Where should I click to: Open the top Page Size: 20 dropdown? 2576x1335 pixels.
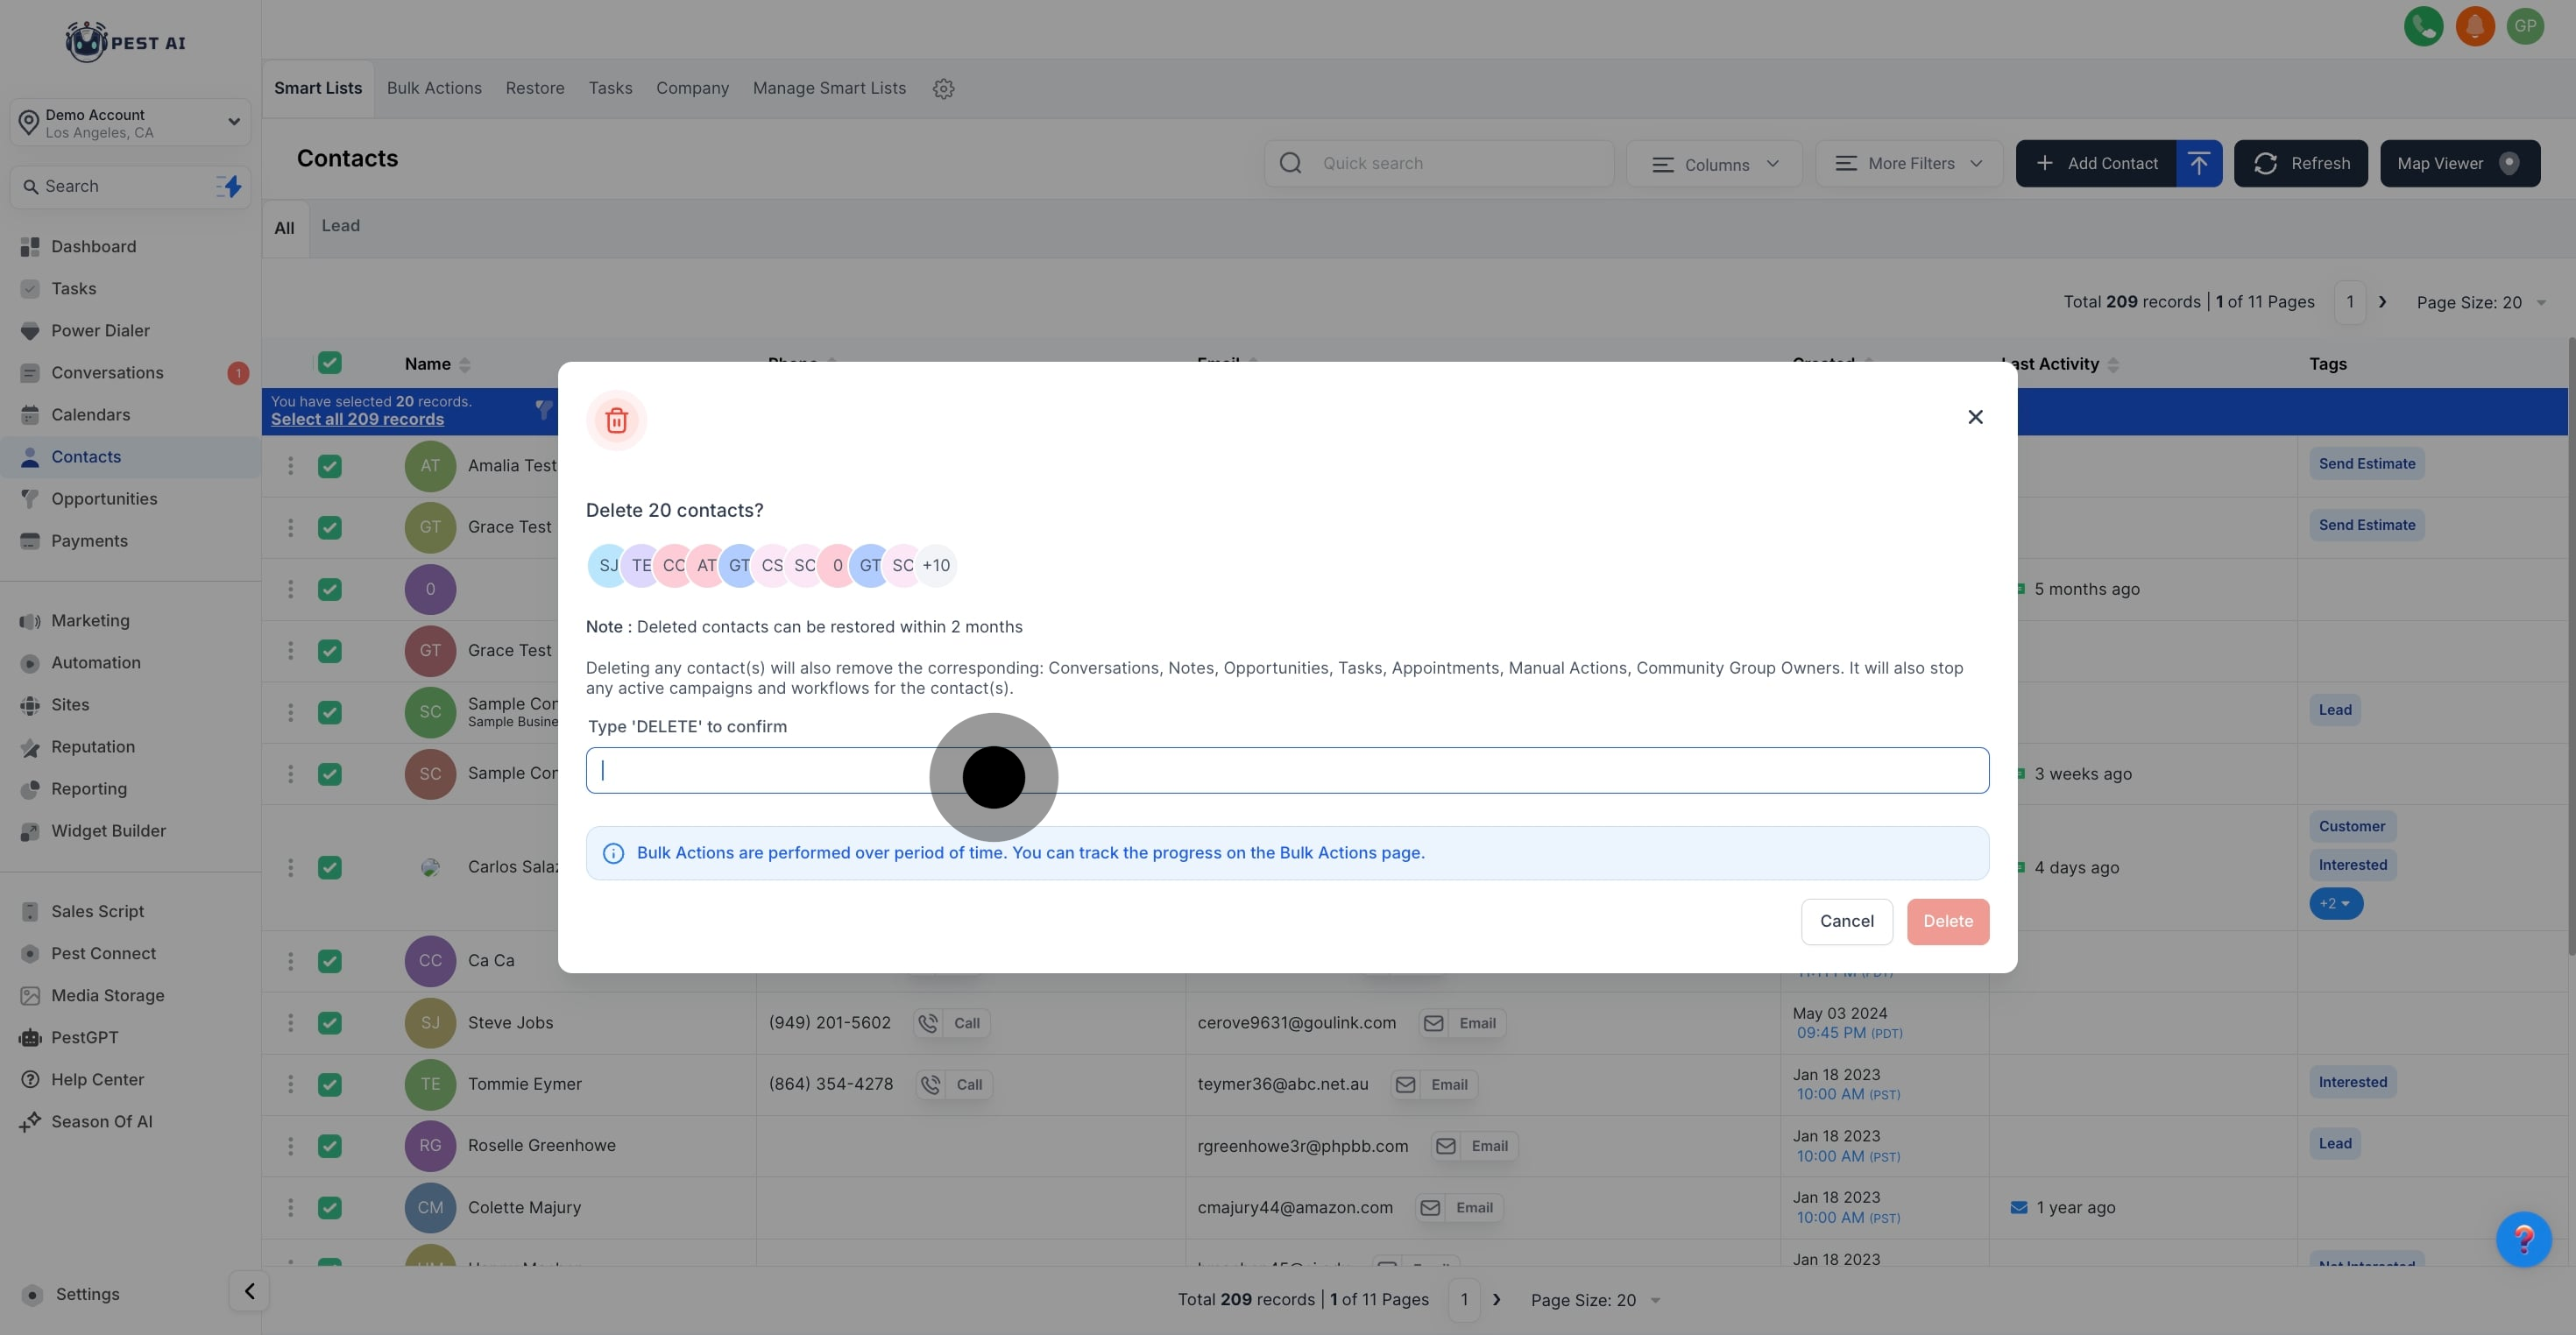(2480, 302)
